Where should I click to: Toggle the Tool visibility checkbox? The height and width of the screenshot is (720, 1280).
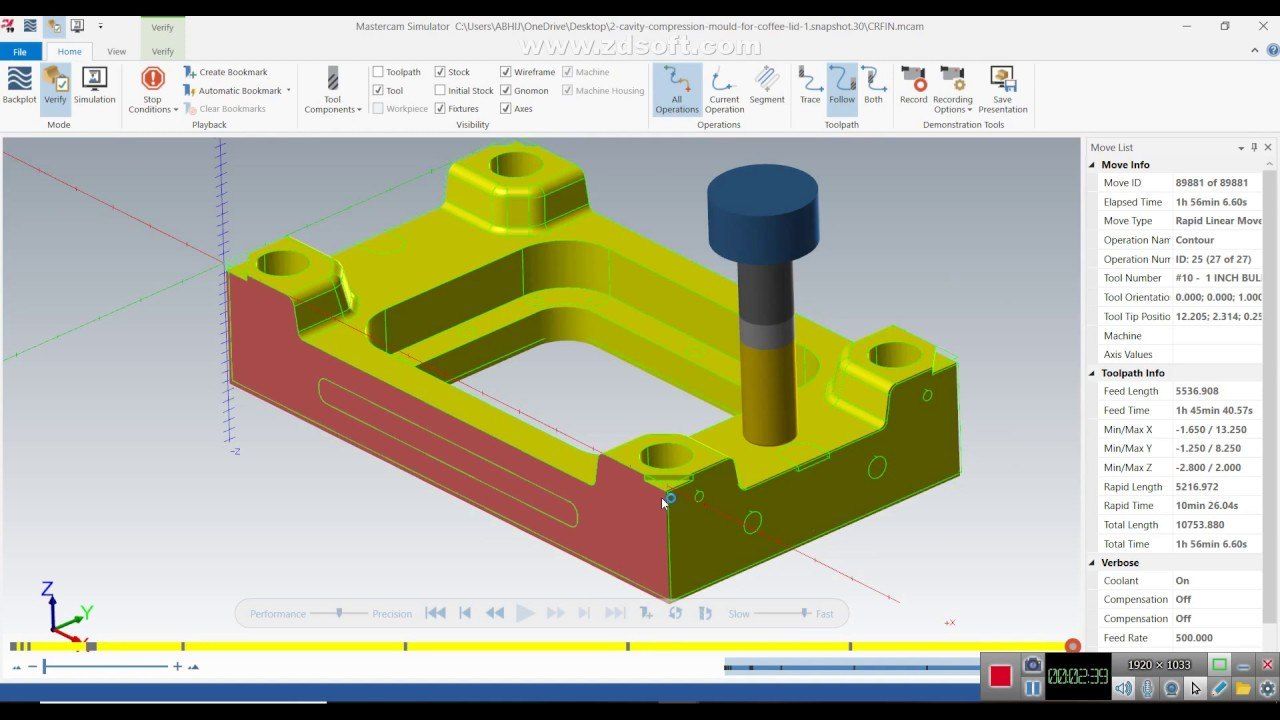(x=378, y=90)
